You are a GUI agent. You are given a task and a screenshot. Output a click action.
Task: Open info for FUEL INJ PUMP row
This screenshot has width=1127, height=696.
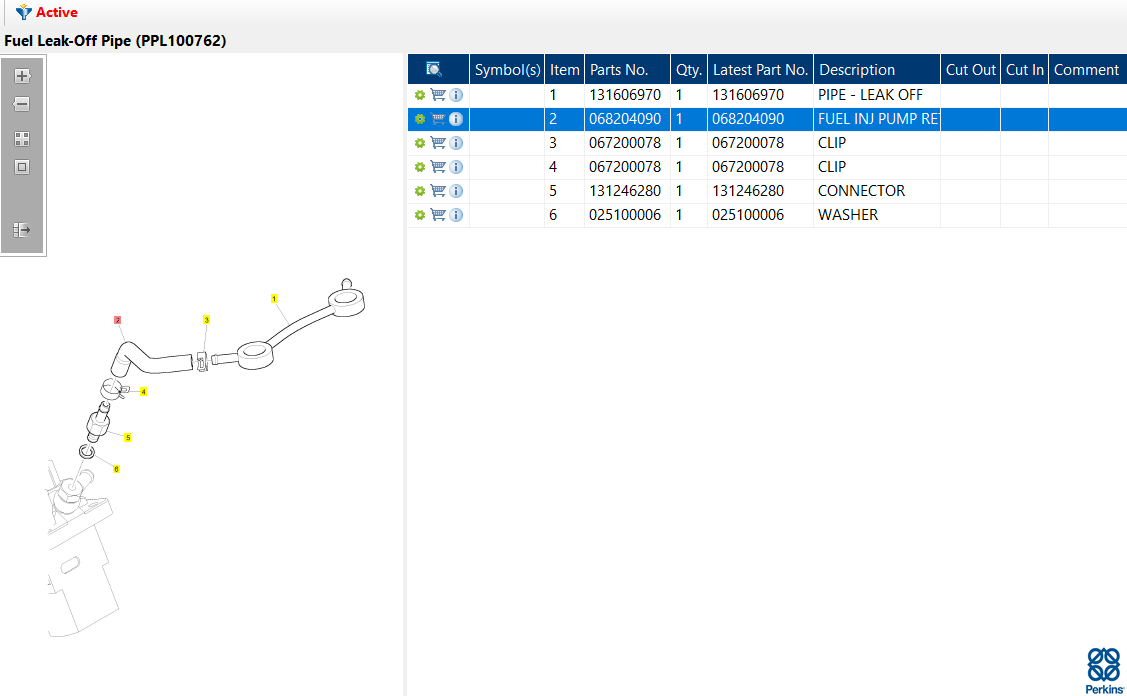[456, 119]
